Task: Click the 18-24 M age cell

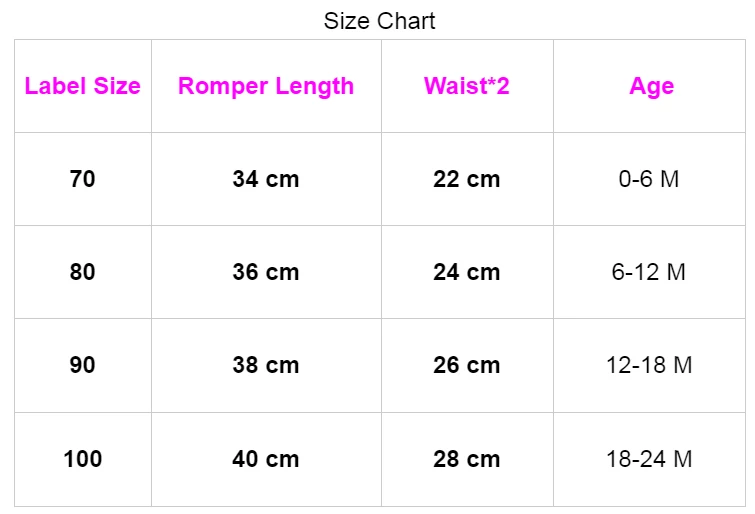Action: [x=649, y=459]
